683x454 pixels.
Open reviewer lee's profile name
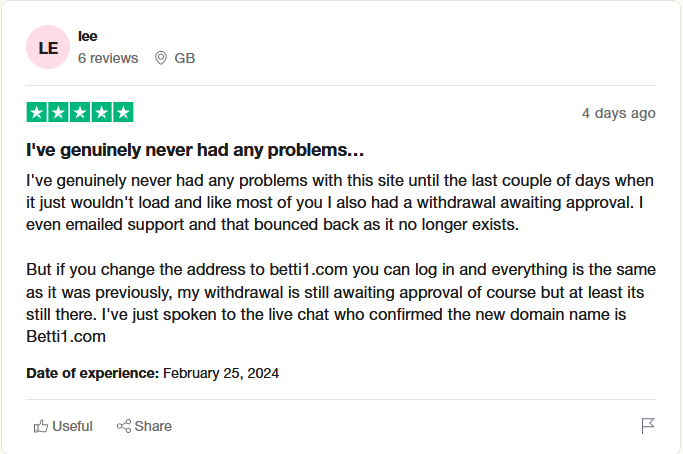click(87, 36)
